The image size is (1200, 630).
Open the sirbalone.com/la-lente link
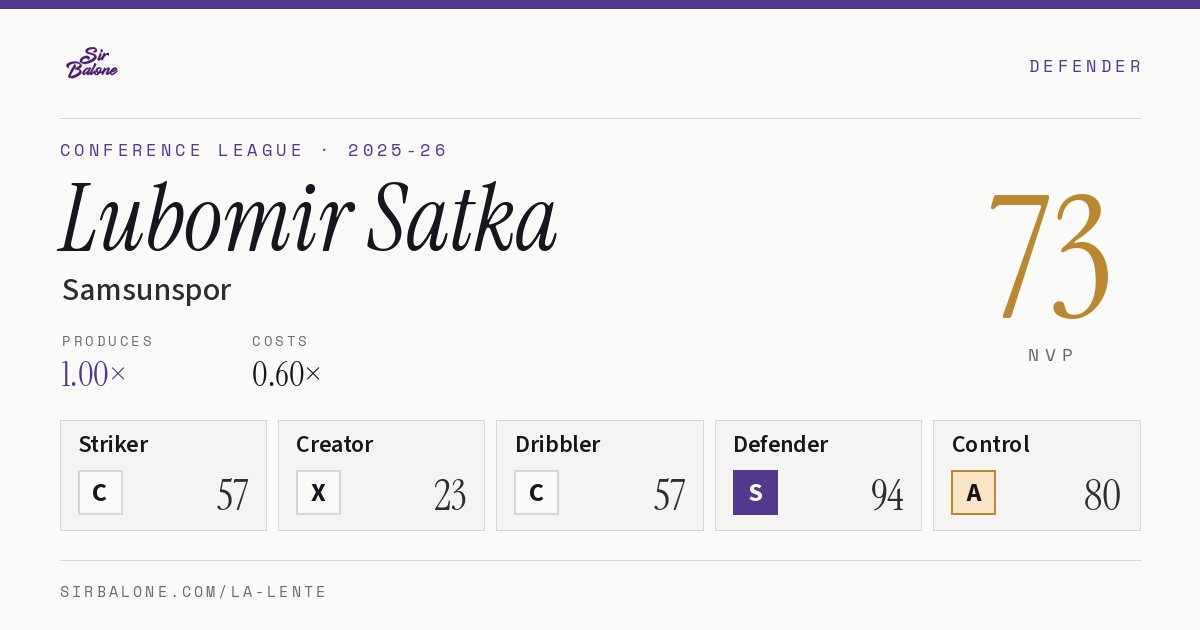(194, 592)
